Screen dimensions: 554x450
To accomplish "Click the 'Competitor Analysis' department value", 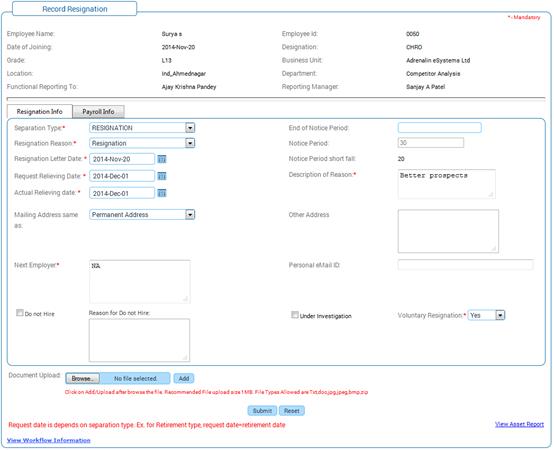I will (433, 73).
